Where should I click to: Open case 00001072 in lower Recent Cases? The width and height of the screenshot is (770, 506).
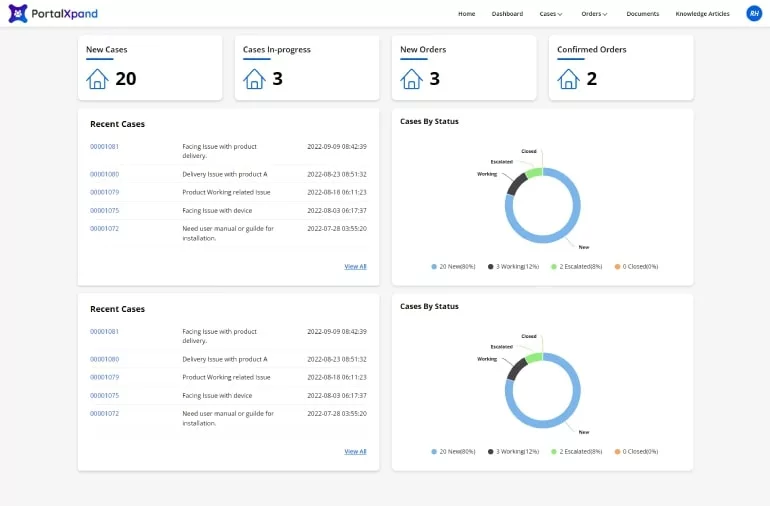(x=104, y=414)
